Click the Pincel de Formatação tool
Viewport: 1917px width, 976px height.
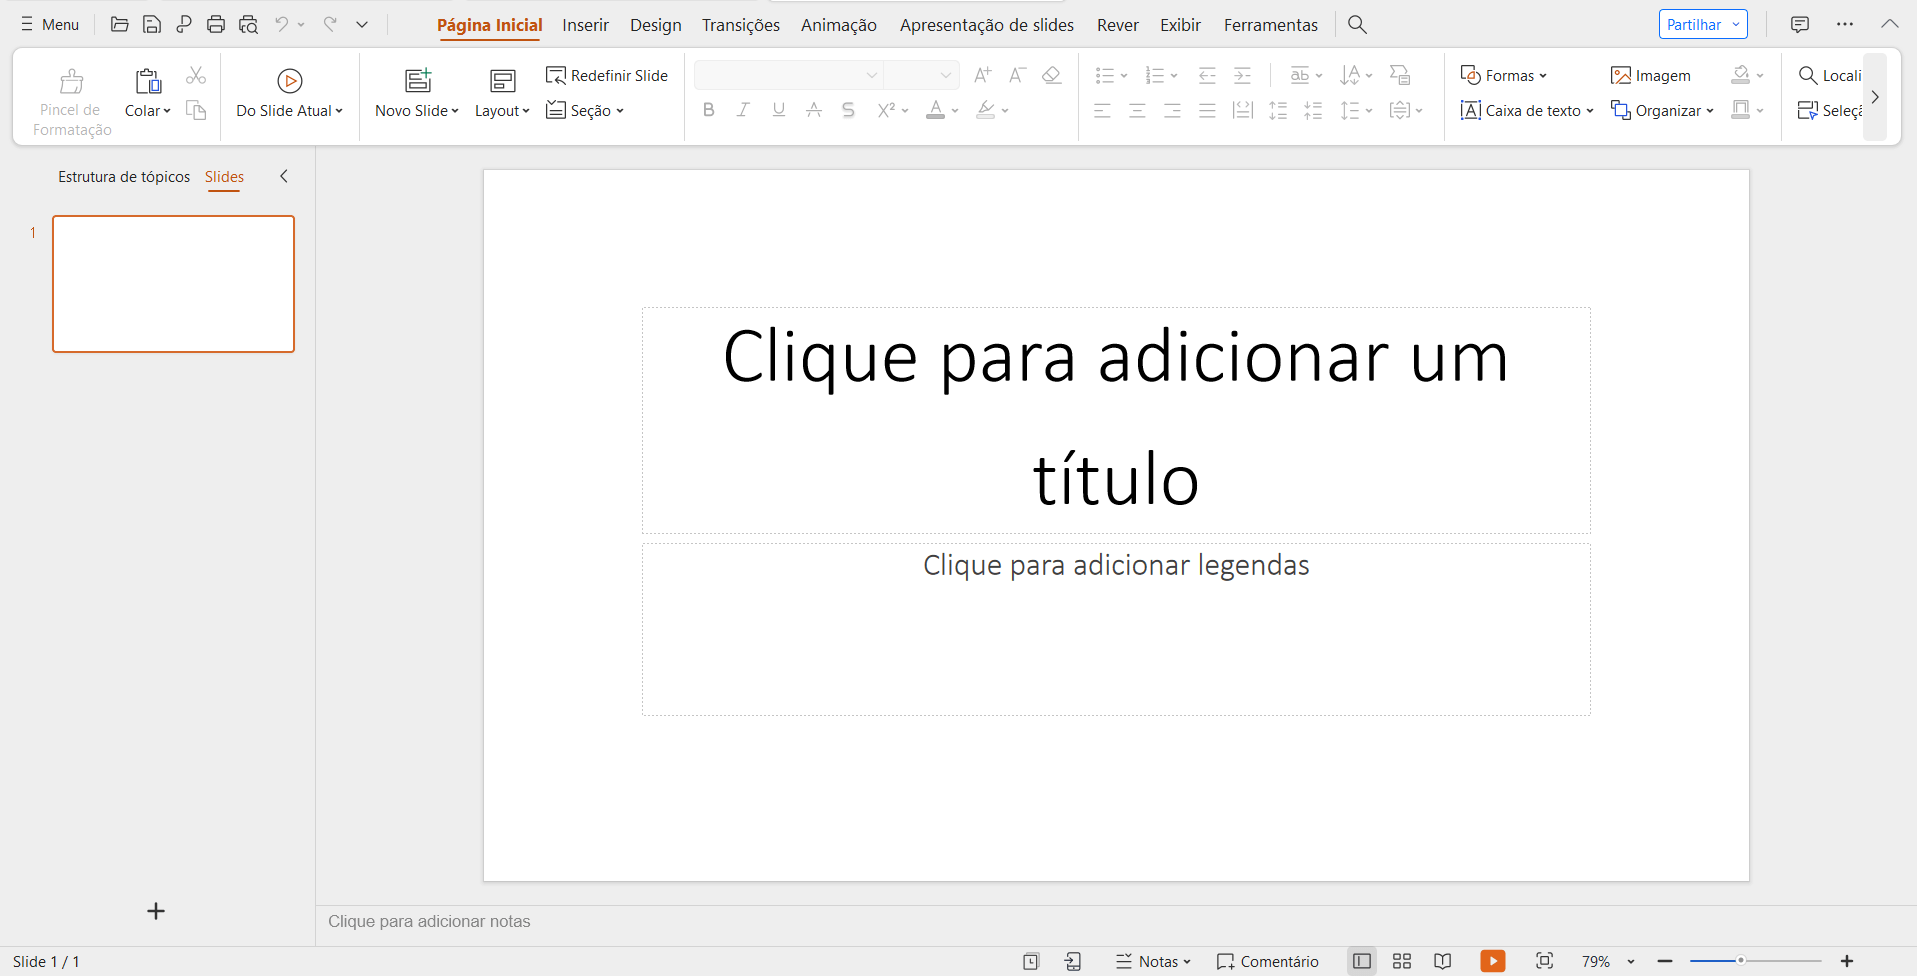pyautogui.click(x=71, y=102)
